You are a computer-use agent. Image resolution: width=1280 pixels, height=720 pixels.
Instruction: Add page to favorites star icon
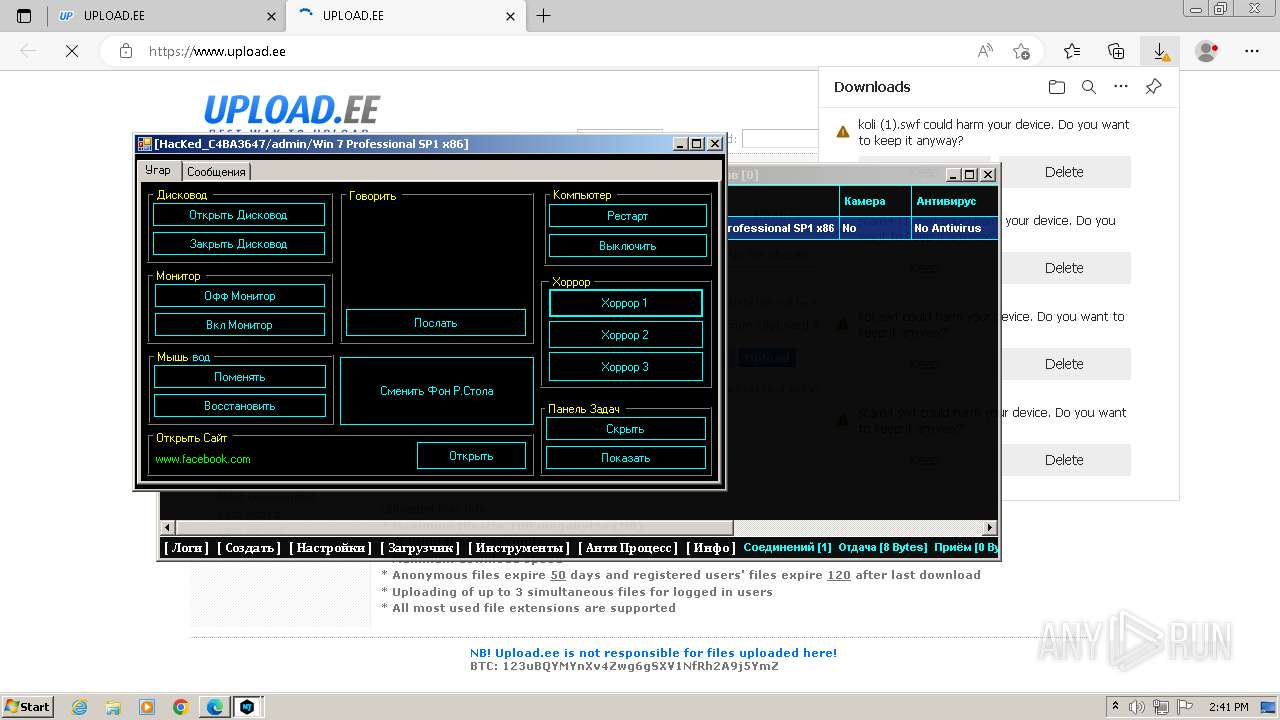click(x=1021, y=51)
